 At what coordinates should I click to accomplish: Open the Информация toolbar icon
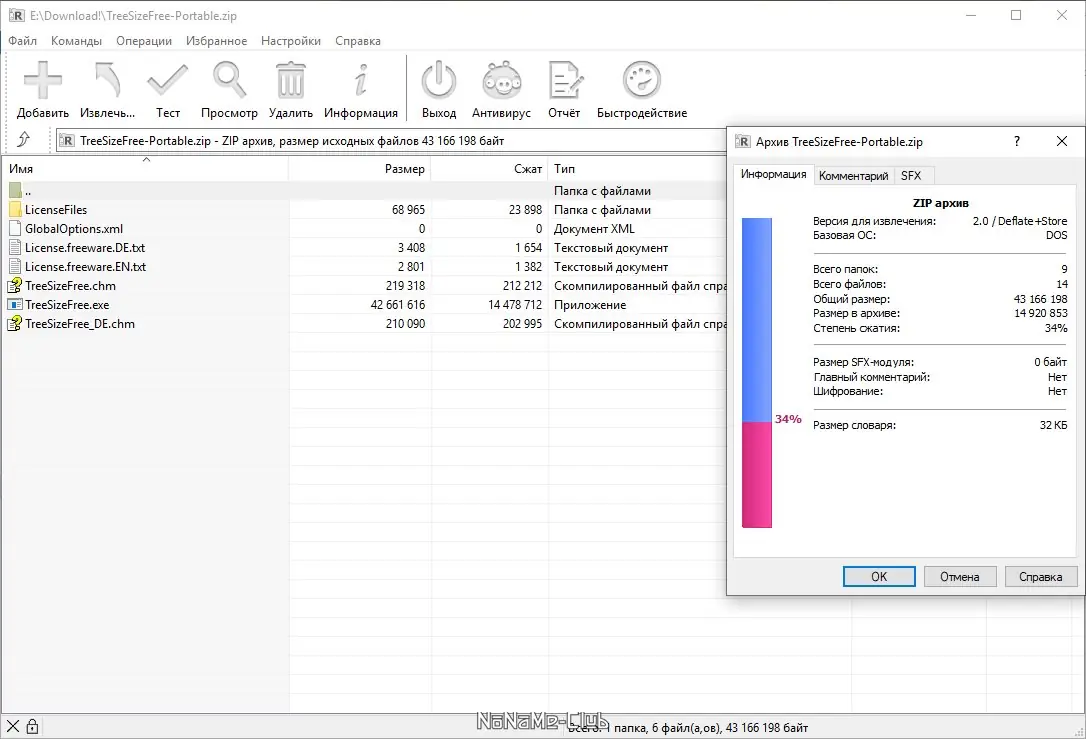tap(361, 80)
